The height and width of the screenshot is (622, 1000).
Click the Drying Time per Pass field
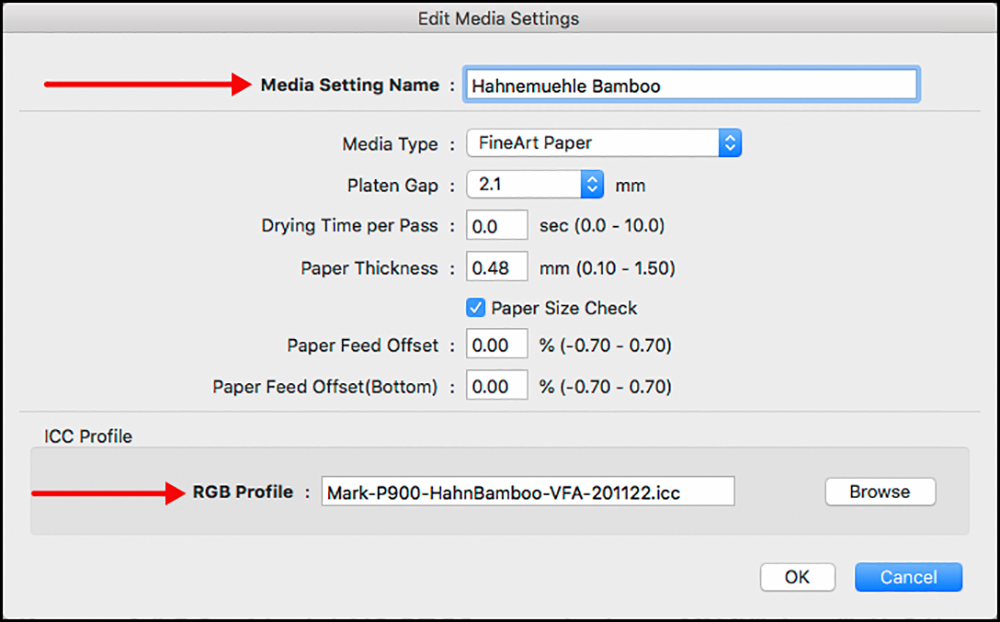497,225
